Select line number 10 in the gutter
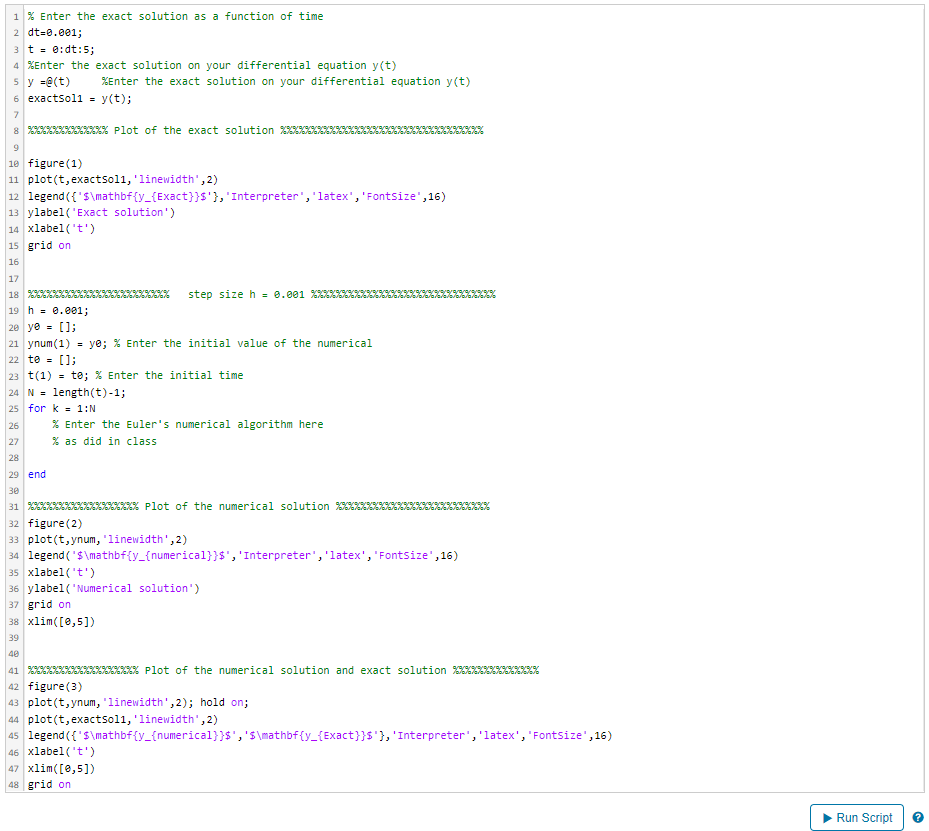 [12, 162]
